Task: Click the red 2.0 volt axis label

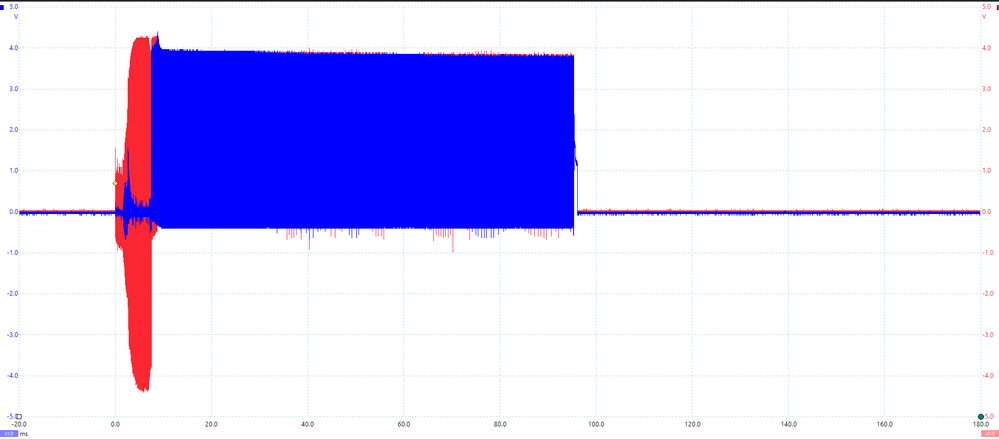Action: coord(986,130)
